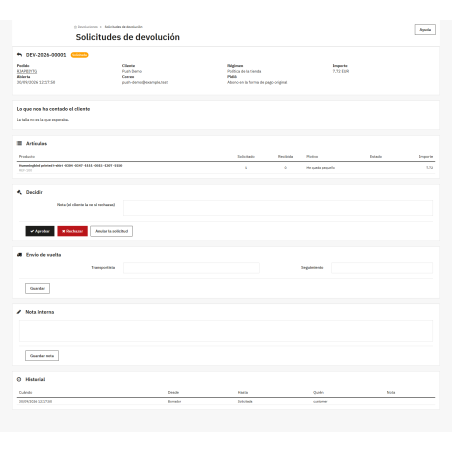
Task: Click the 'customer' cell in the Historial row
Action: coord(320,401)
